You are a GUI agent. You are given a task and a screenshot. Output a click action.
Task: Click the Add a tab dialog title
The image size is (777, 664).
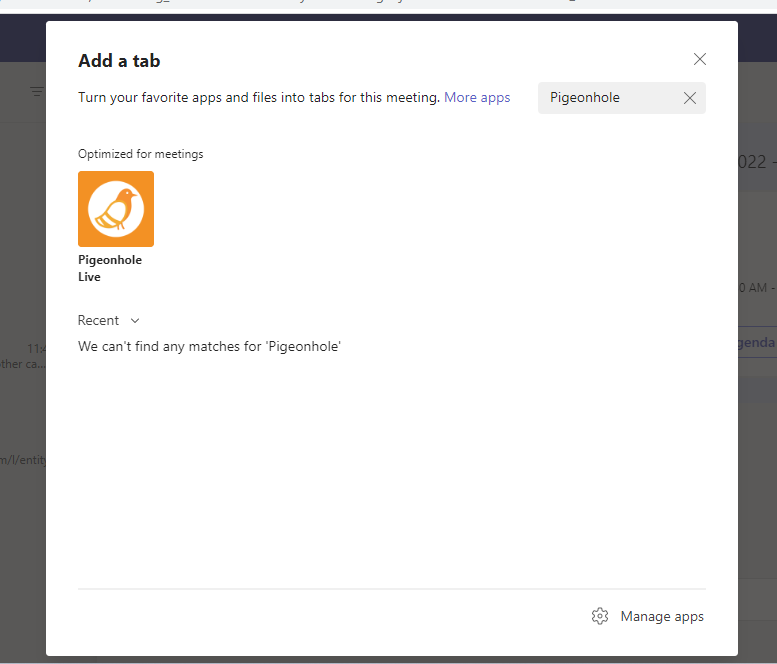[119, 61]
